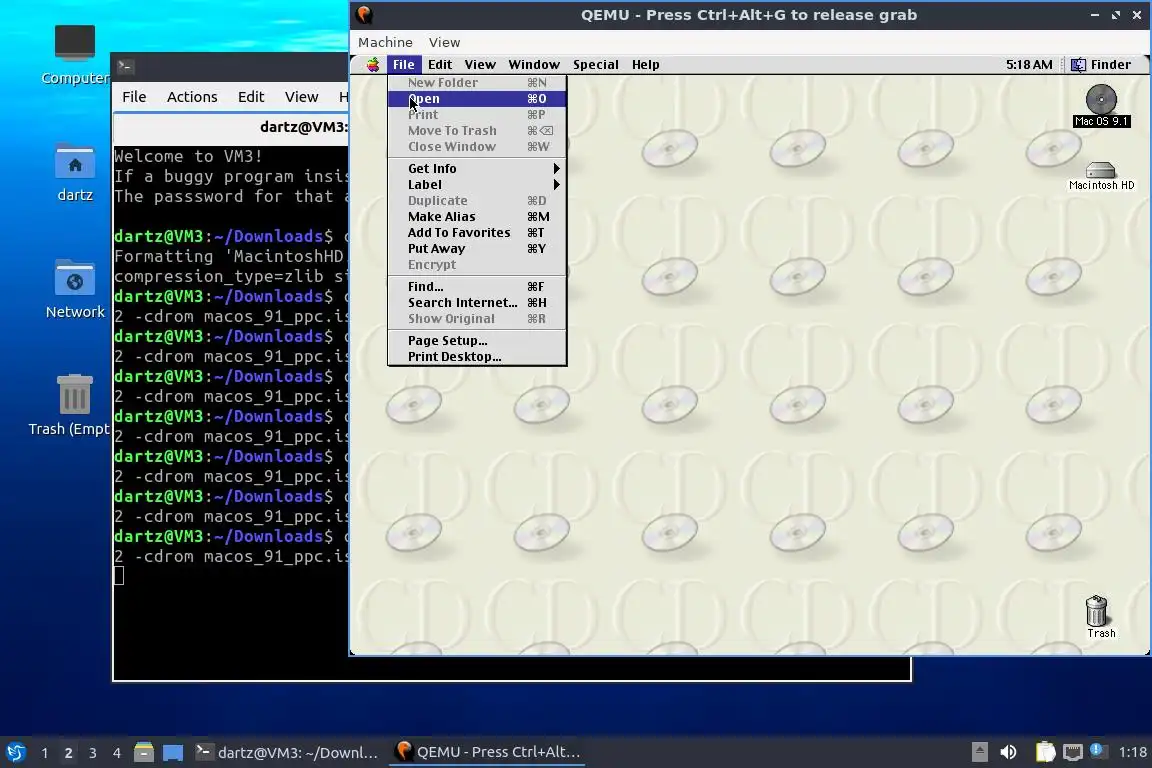This screenshot has height=768, width=1152.
Task: Expand the Get Info submenu
Action: 477,168
